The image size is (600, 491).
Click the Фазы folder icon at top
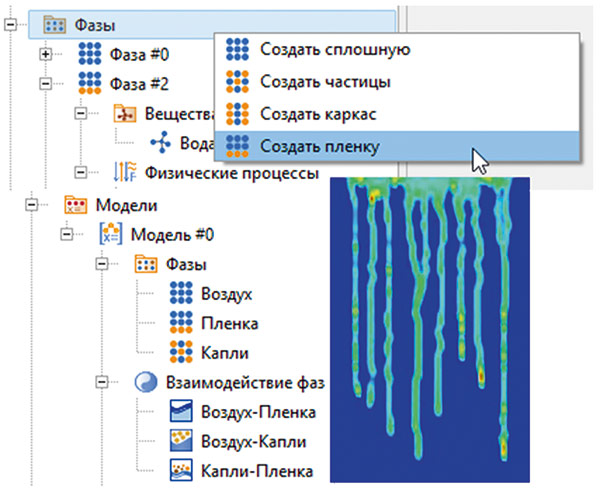click(55, 23)
